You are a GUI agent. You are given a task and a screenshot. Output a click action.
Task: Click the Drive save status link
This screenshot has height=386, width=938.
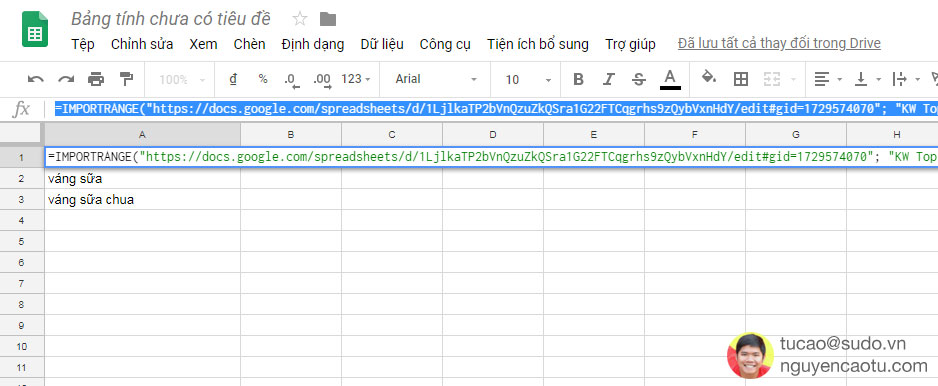click(779, 44)
